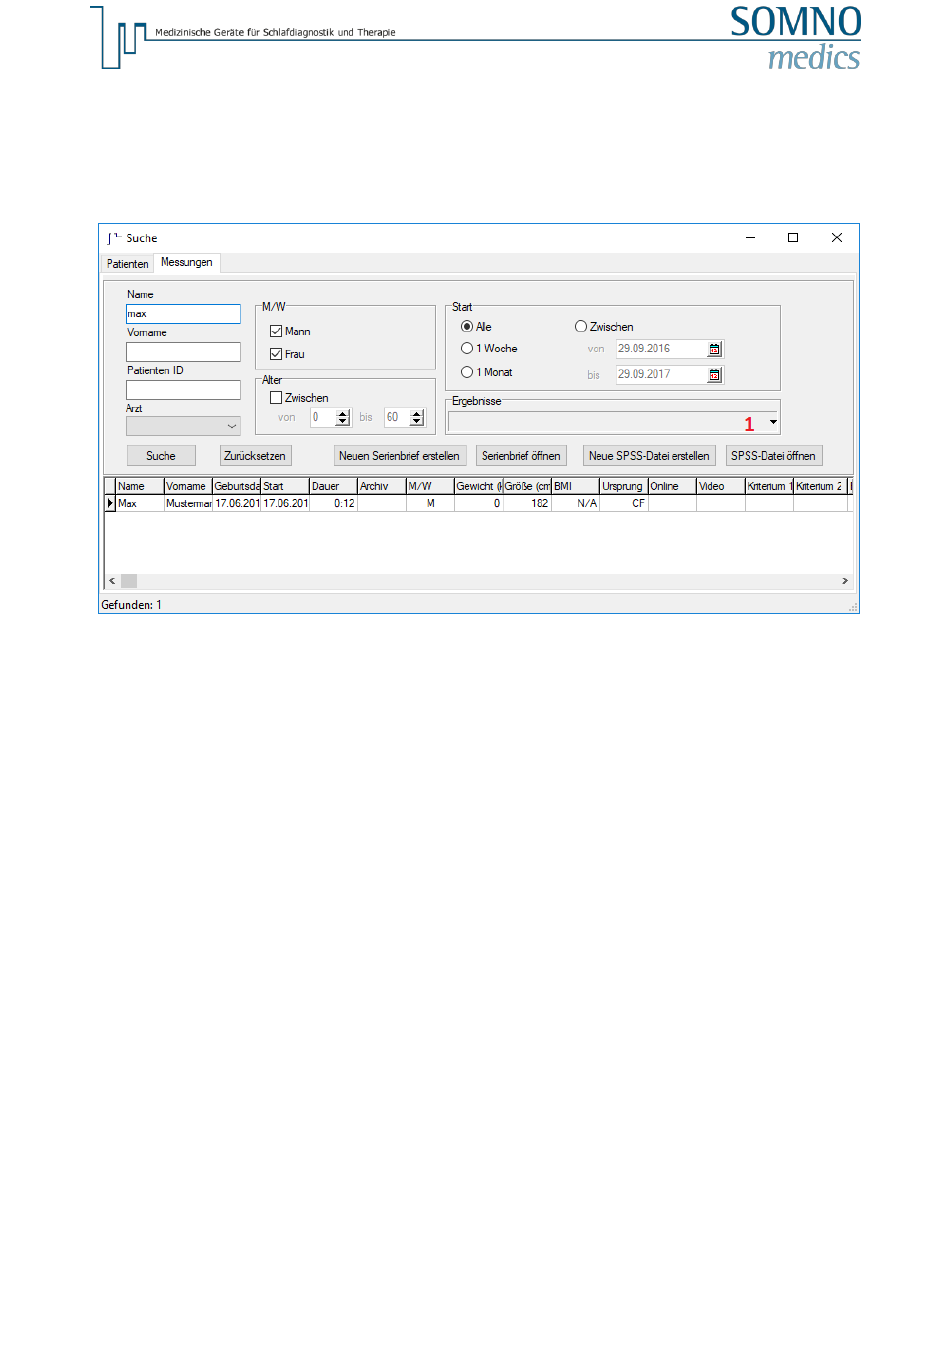The width and height of the screenshot is (950, 1369).
Task: Click Neuen Serienbrief erstellen
Action: [399, 456]
